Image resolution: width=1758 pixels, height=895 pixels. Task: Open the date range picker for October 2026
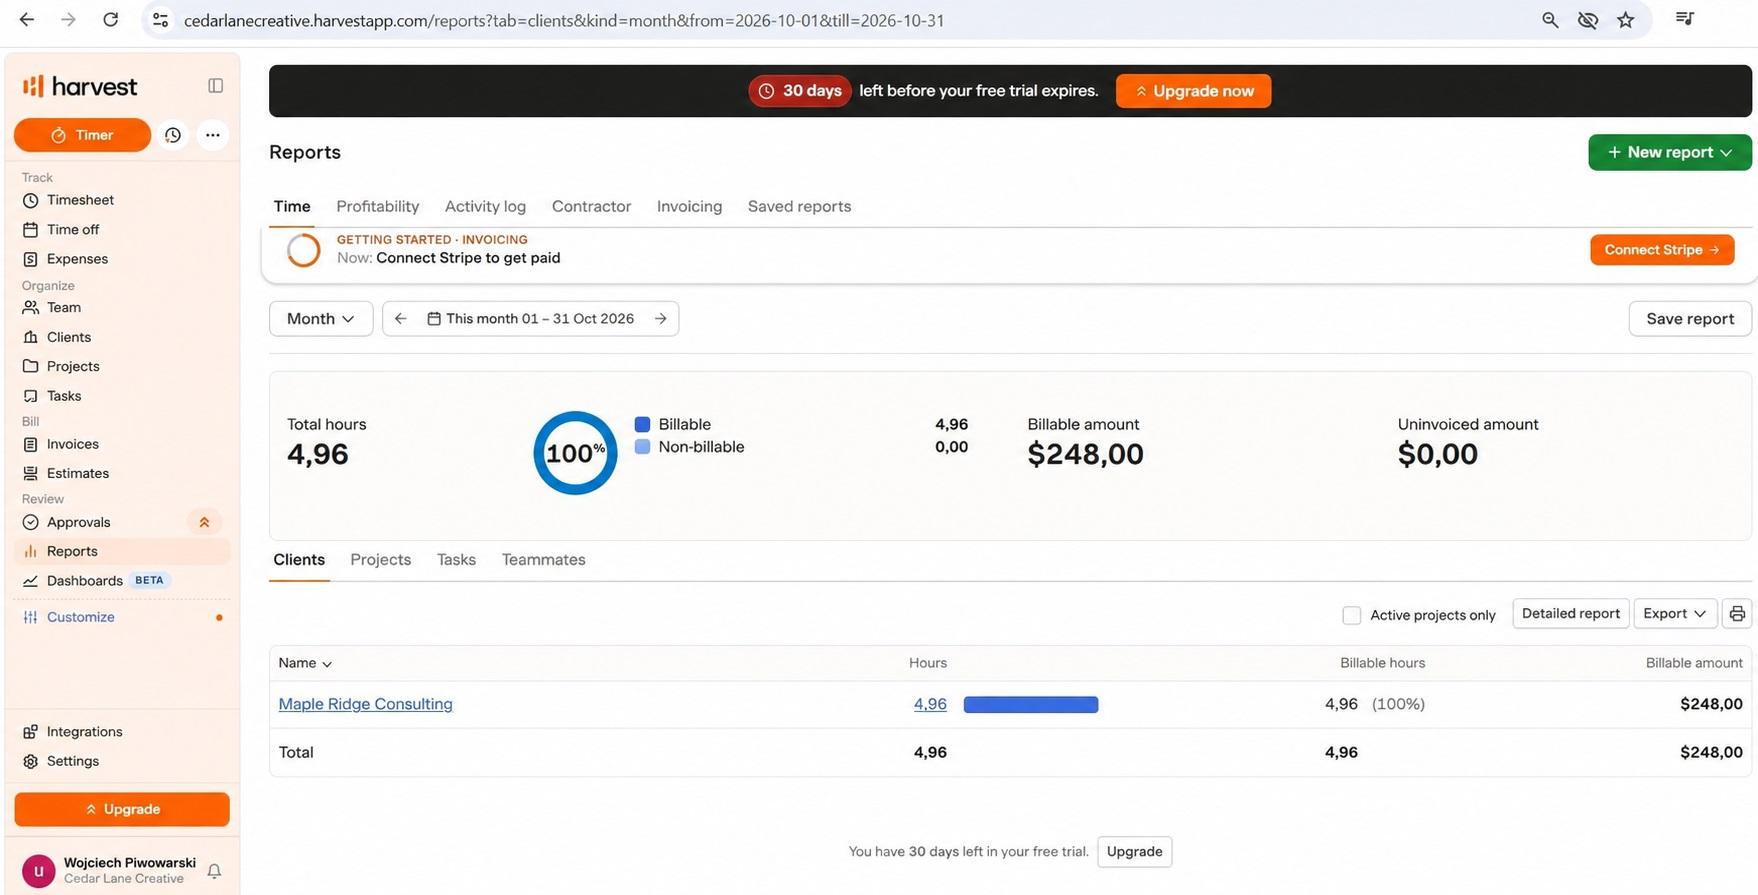point(530,319)
